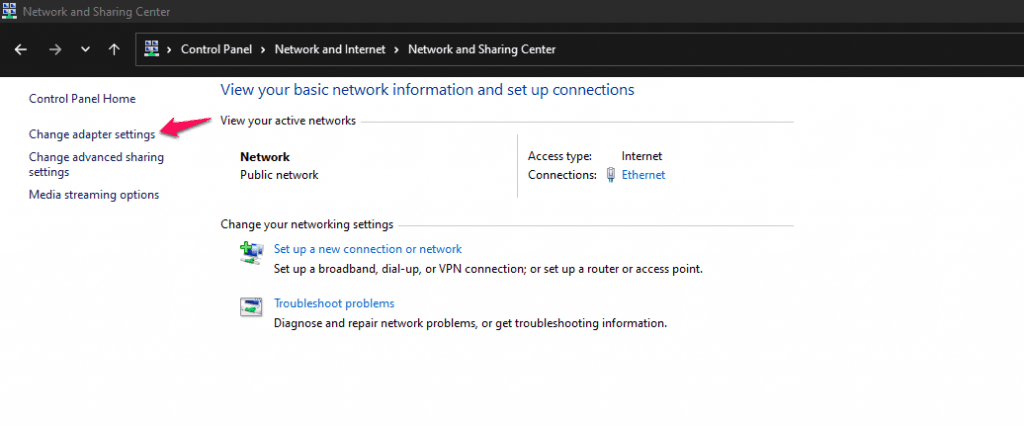Go to Control Panel Home

pos(82,99)
